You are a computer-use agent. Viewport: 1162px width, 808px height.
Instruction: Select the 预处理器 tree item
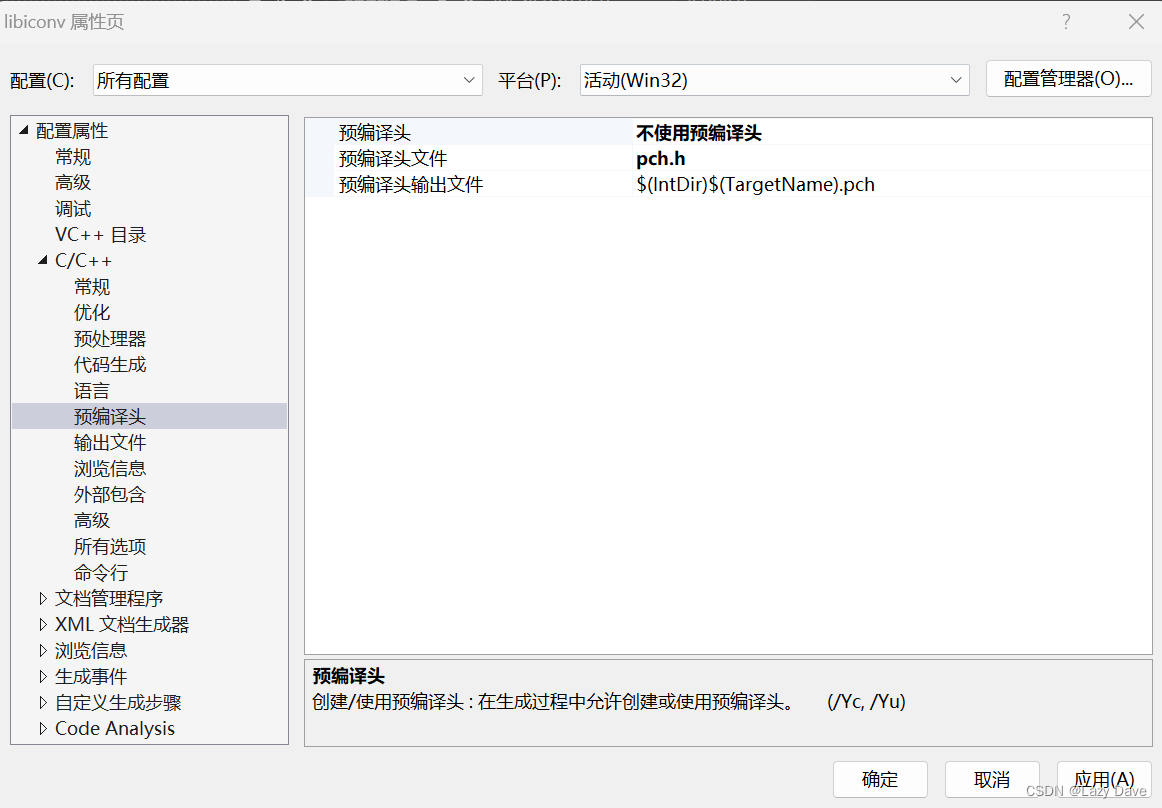(x=110, y=339)
